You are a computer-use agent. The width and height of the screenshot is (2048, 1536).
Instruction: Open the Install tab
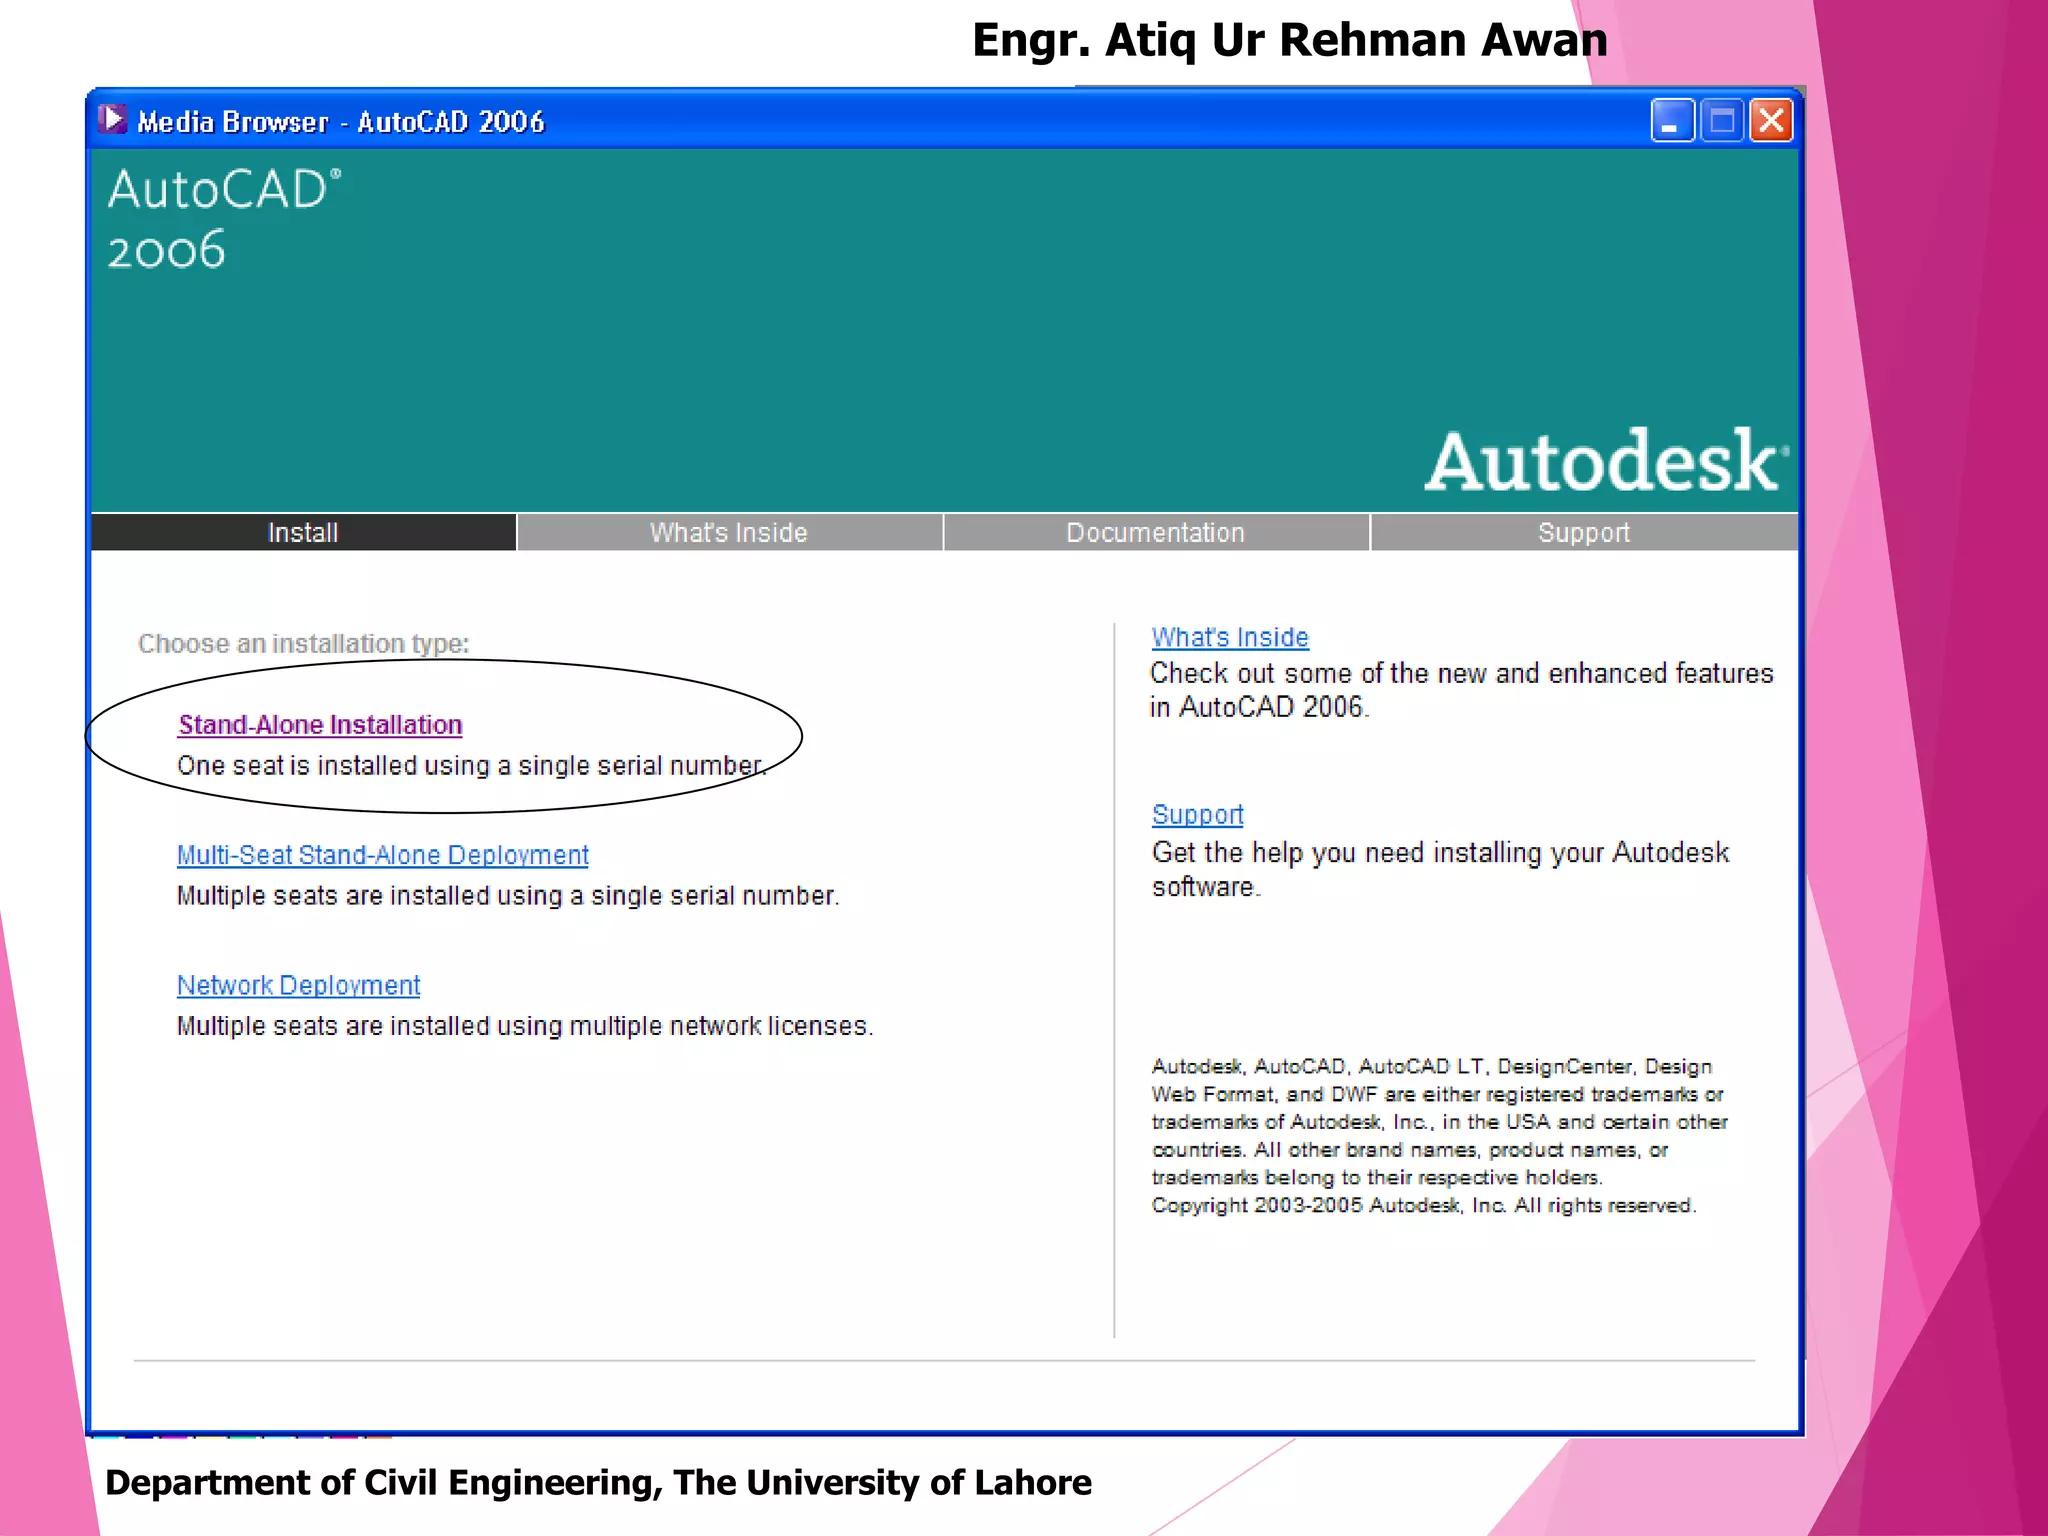coord(303,532)
